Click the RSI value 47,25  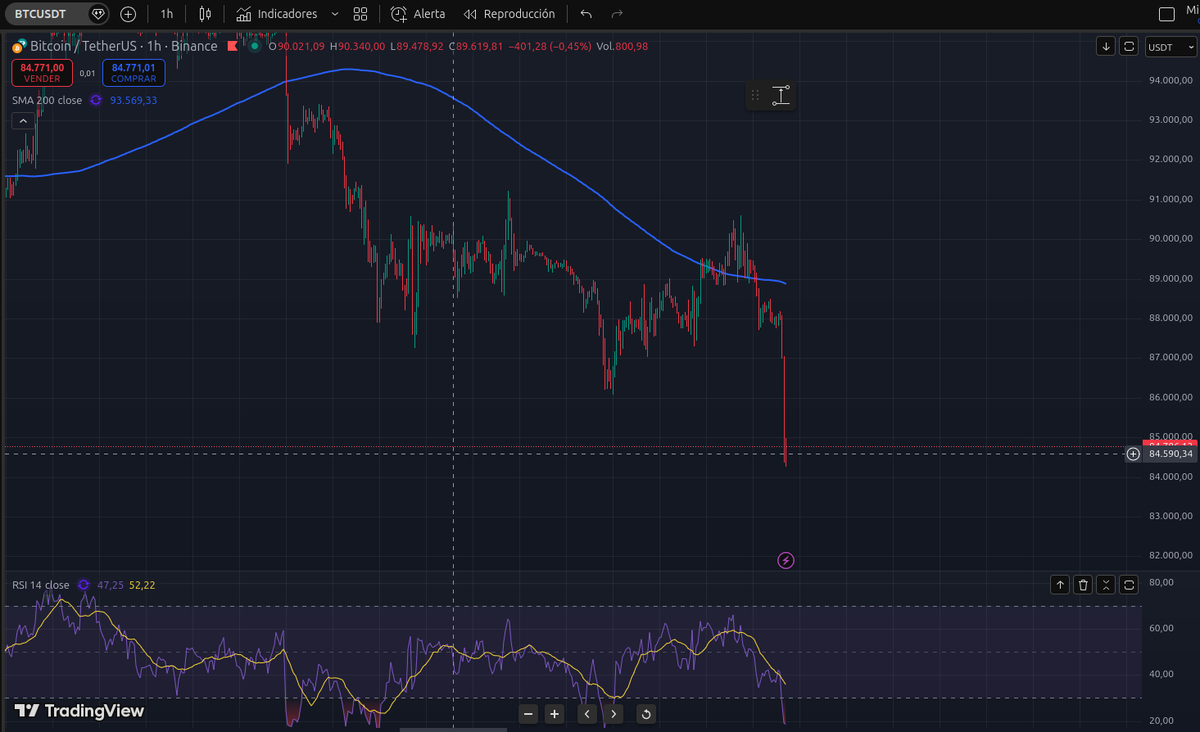[110, 585]
